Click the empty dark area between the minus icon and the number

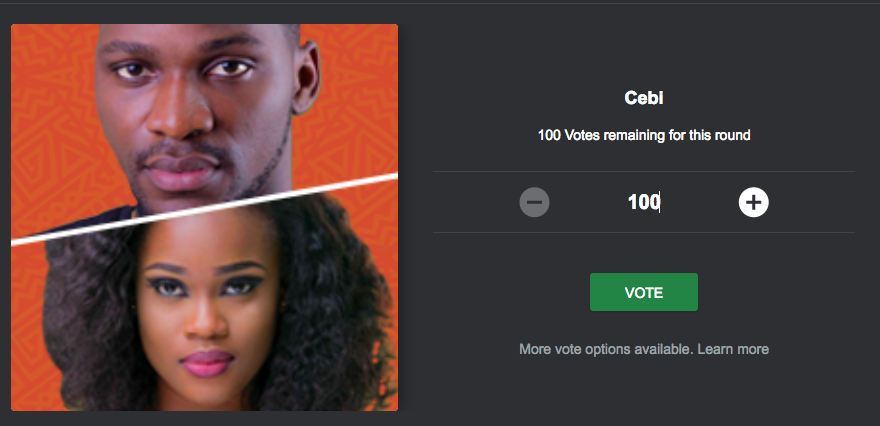pos(586,202)
